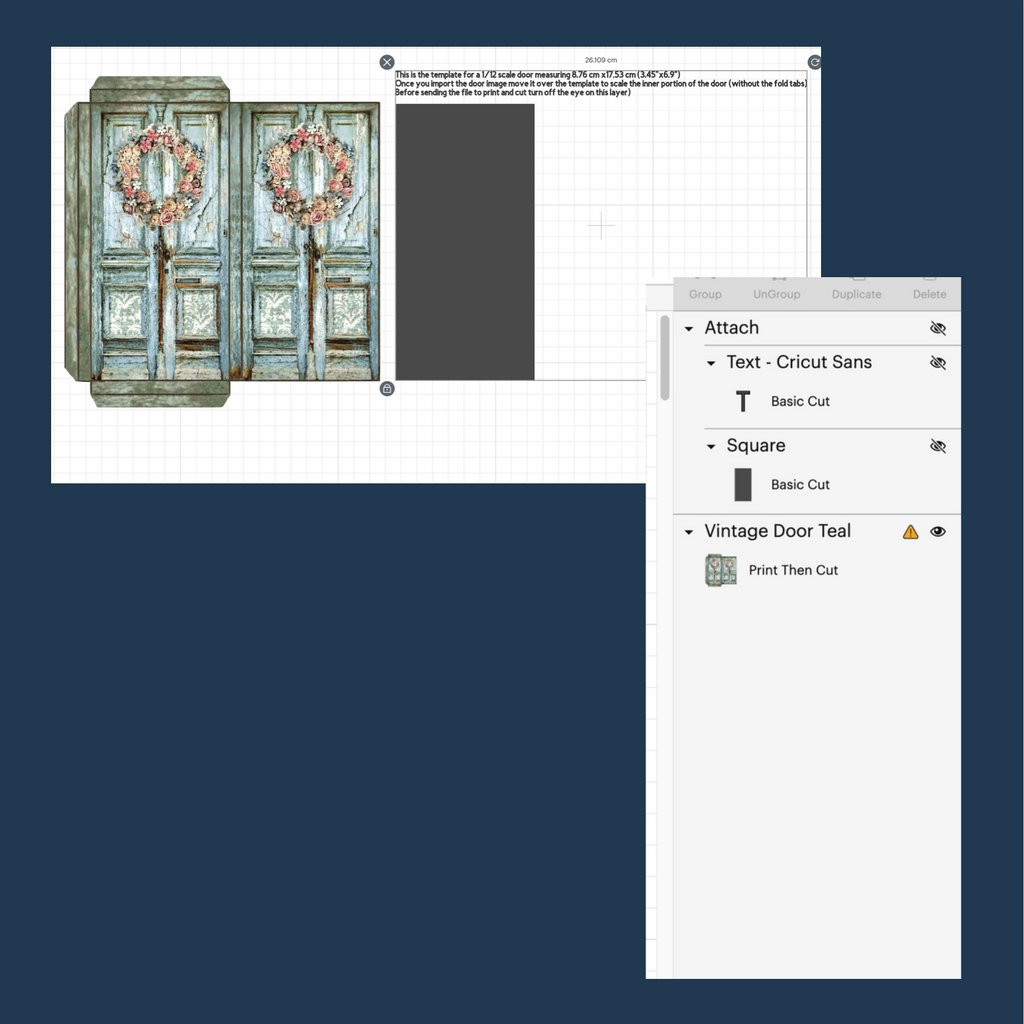Select the Print Then Cut label
The image size is (1024, 1024).
[793, 570]
